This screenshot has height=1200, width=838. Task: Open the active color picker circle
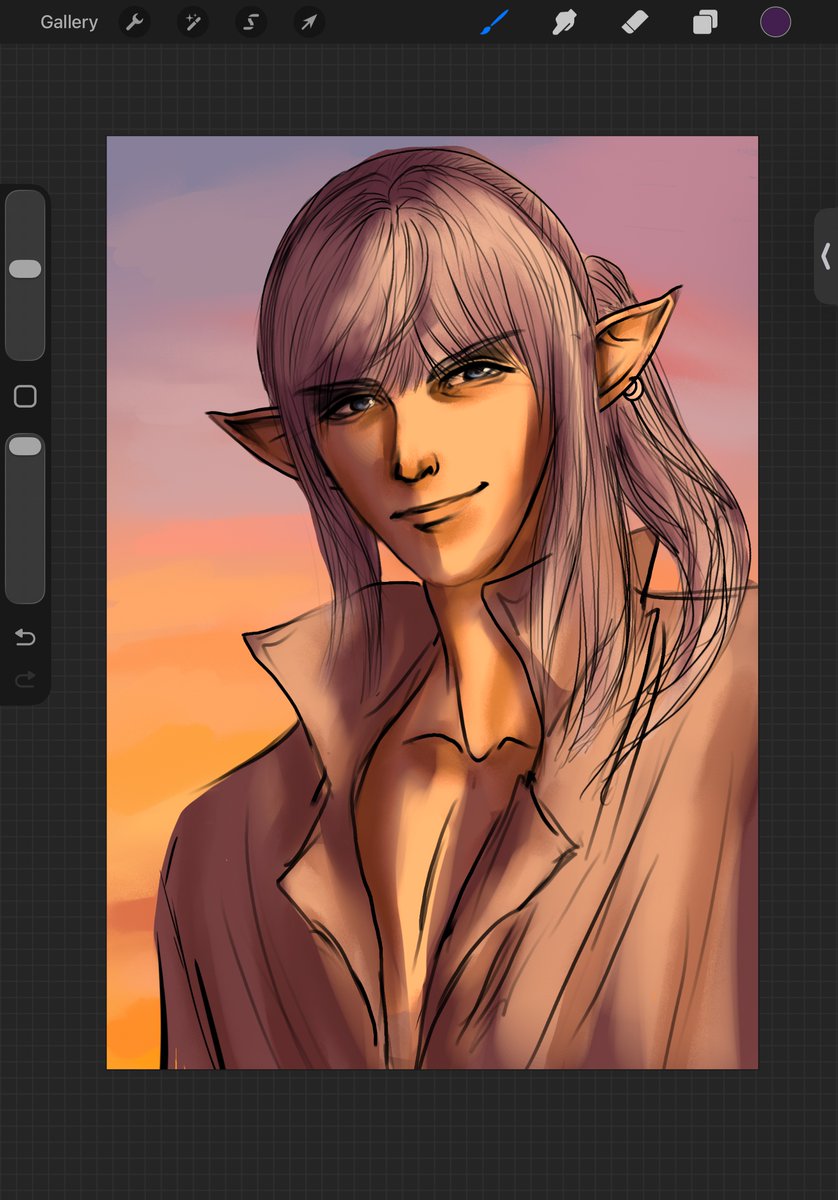[775, 22]
